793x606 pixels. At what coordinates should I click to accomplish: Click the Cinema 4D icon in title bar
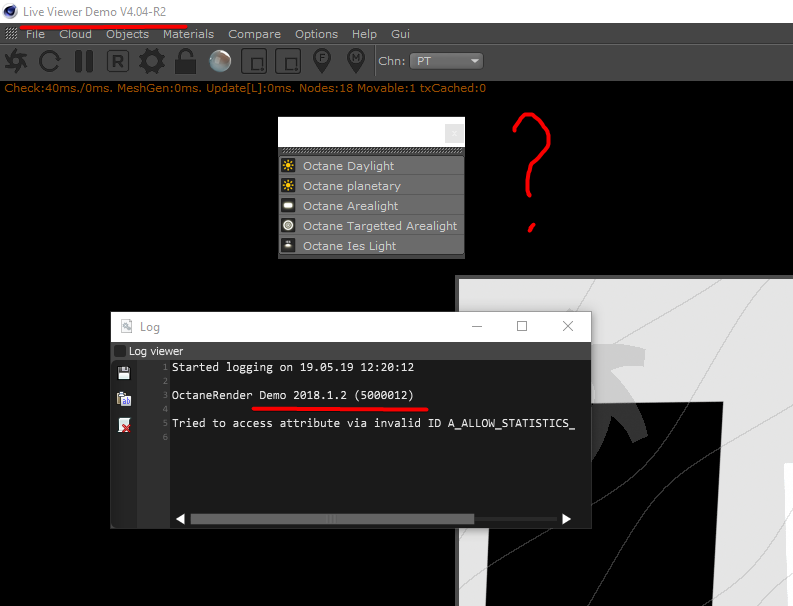[10, 11]
